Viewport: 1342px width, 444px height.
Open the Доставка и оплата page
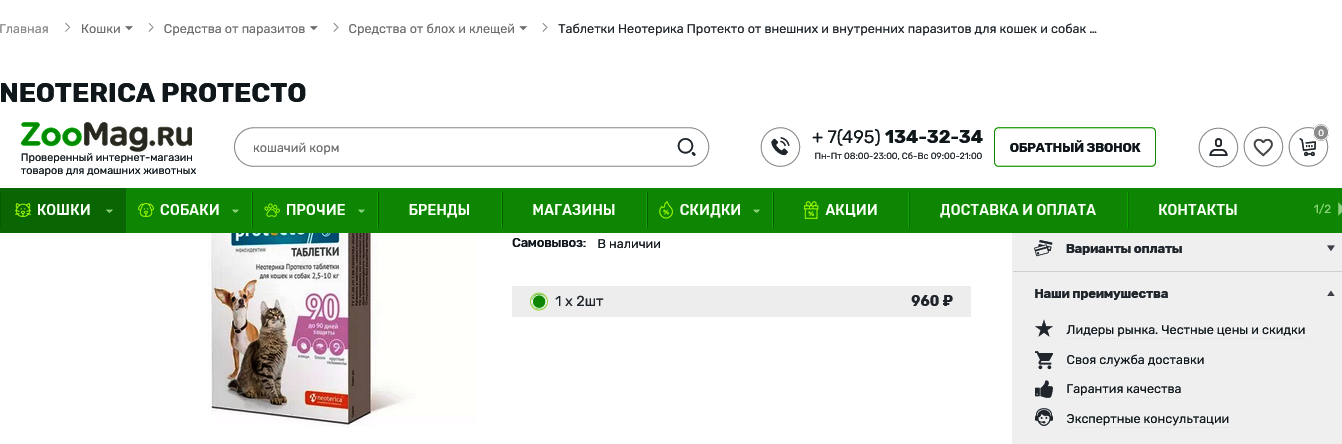click(1017, 210)
